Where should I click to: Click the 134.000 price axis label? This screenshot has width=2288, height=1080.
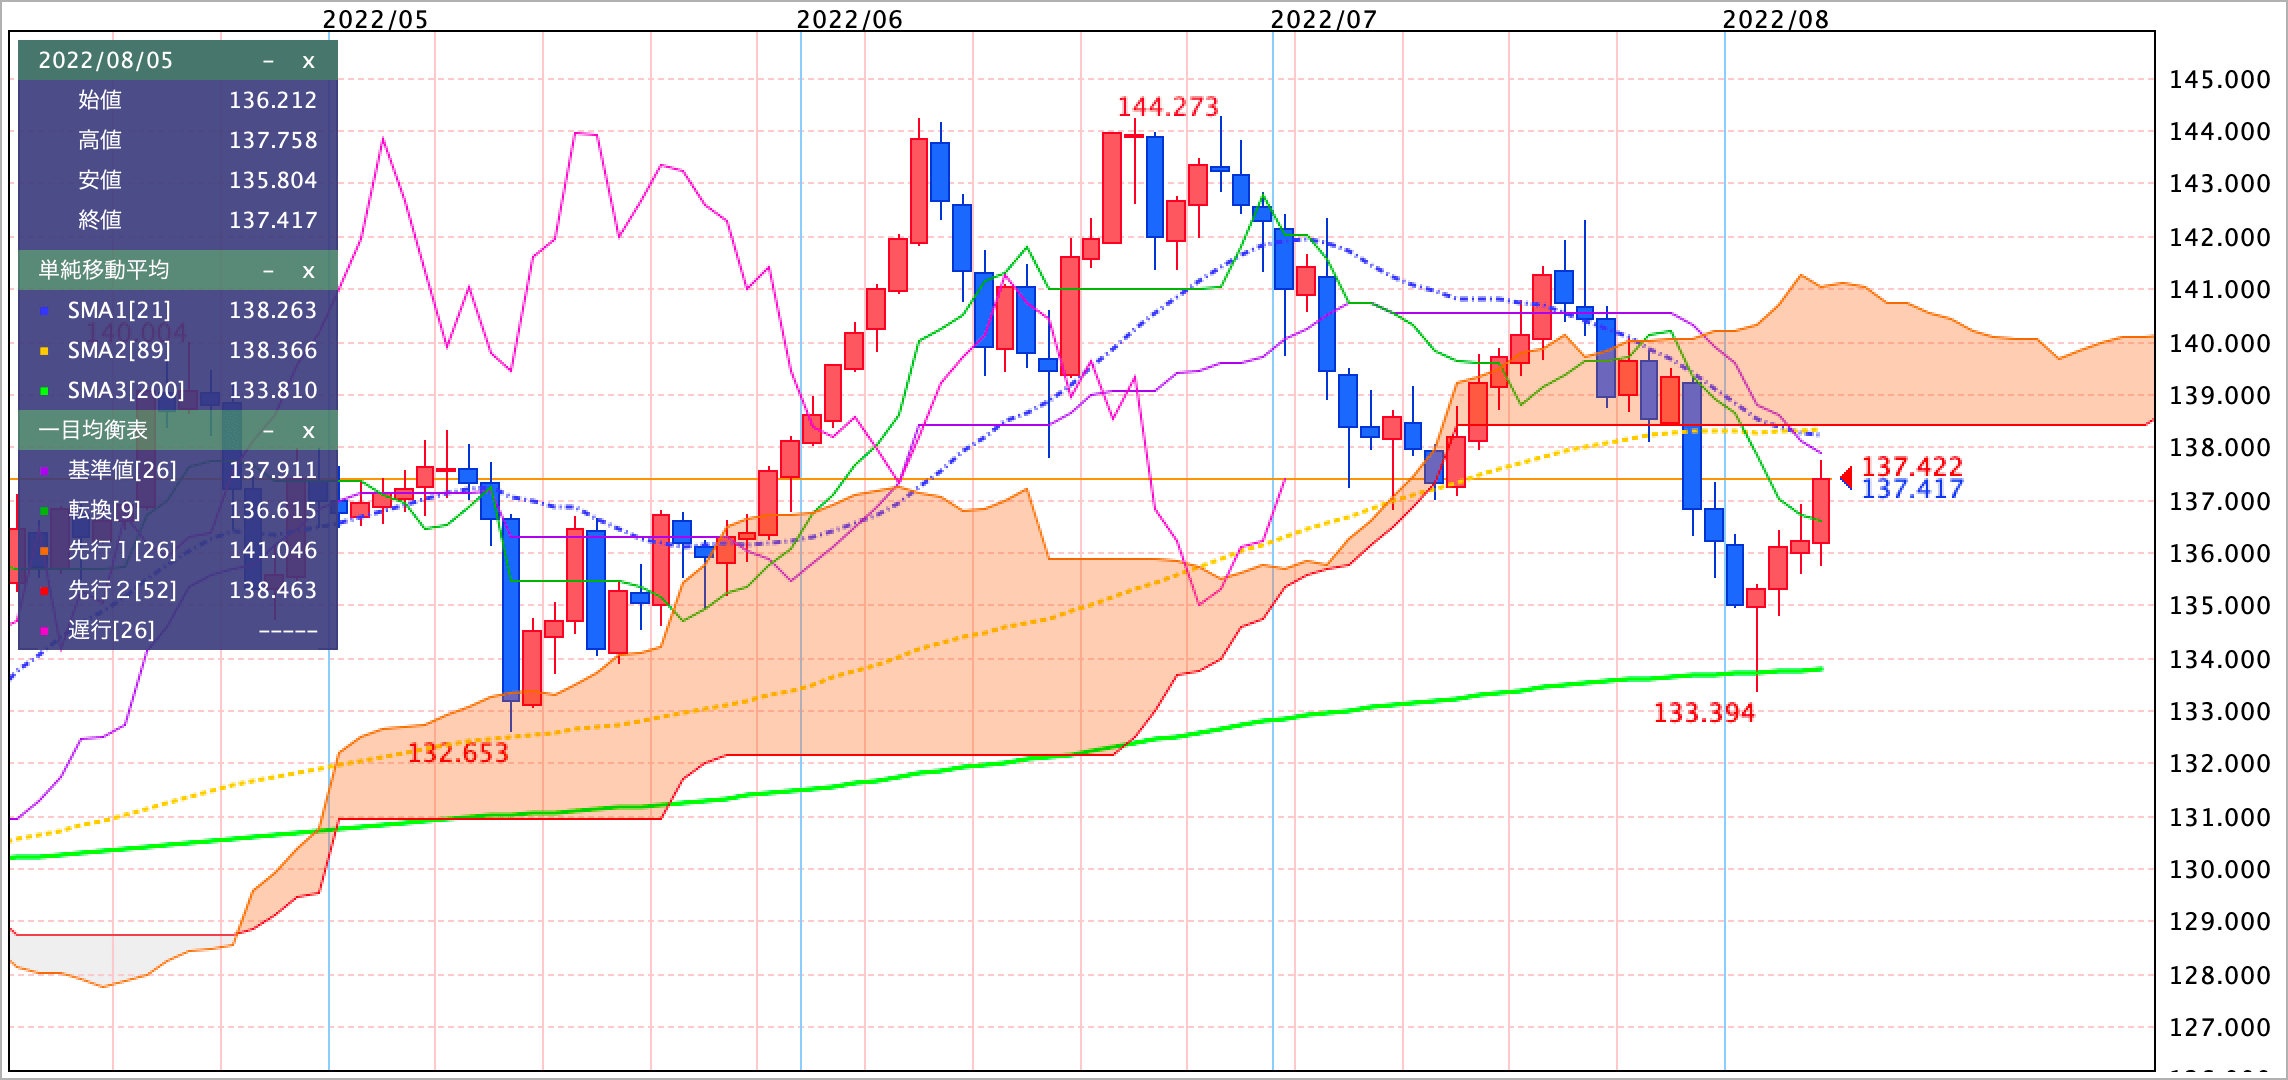coord(2219,659)
